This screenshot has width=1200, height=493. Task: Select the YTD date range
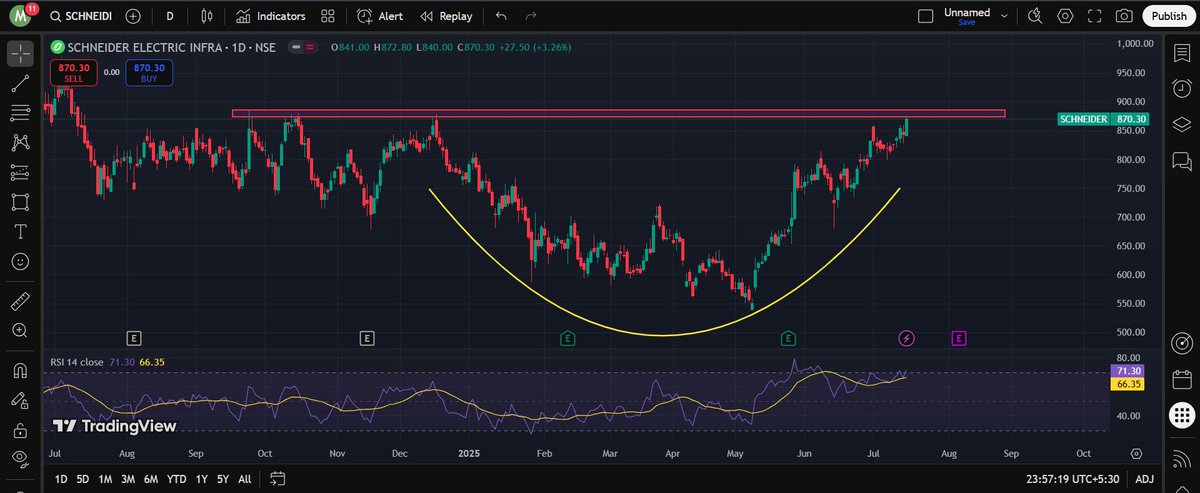[176, 480]
